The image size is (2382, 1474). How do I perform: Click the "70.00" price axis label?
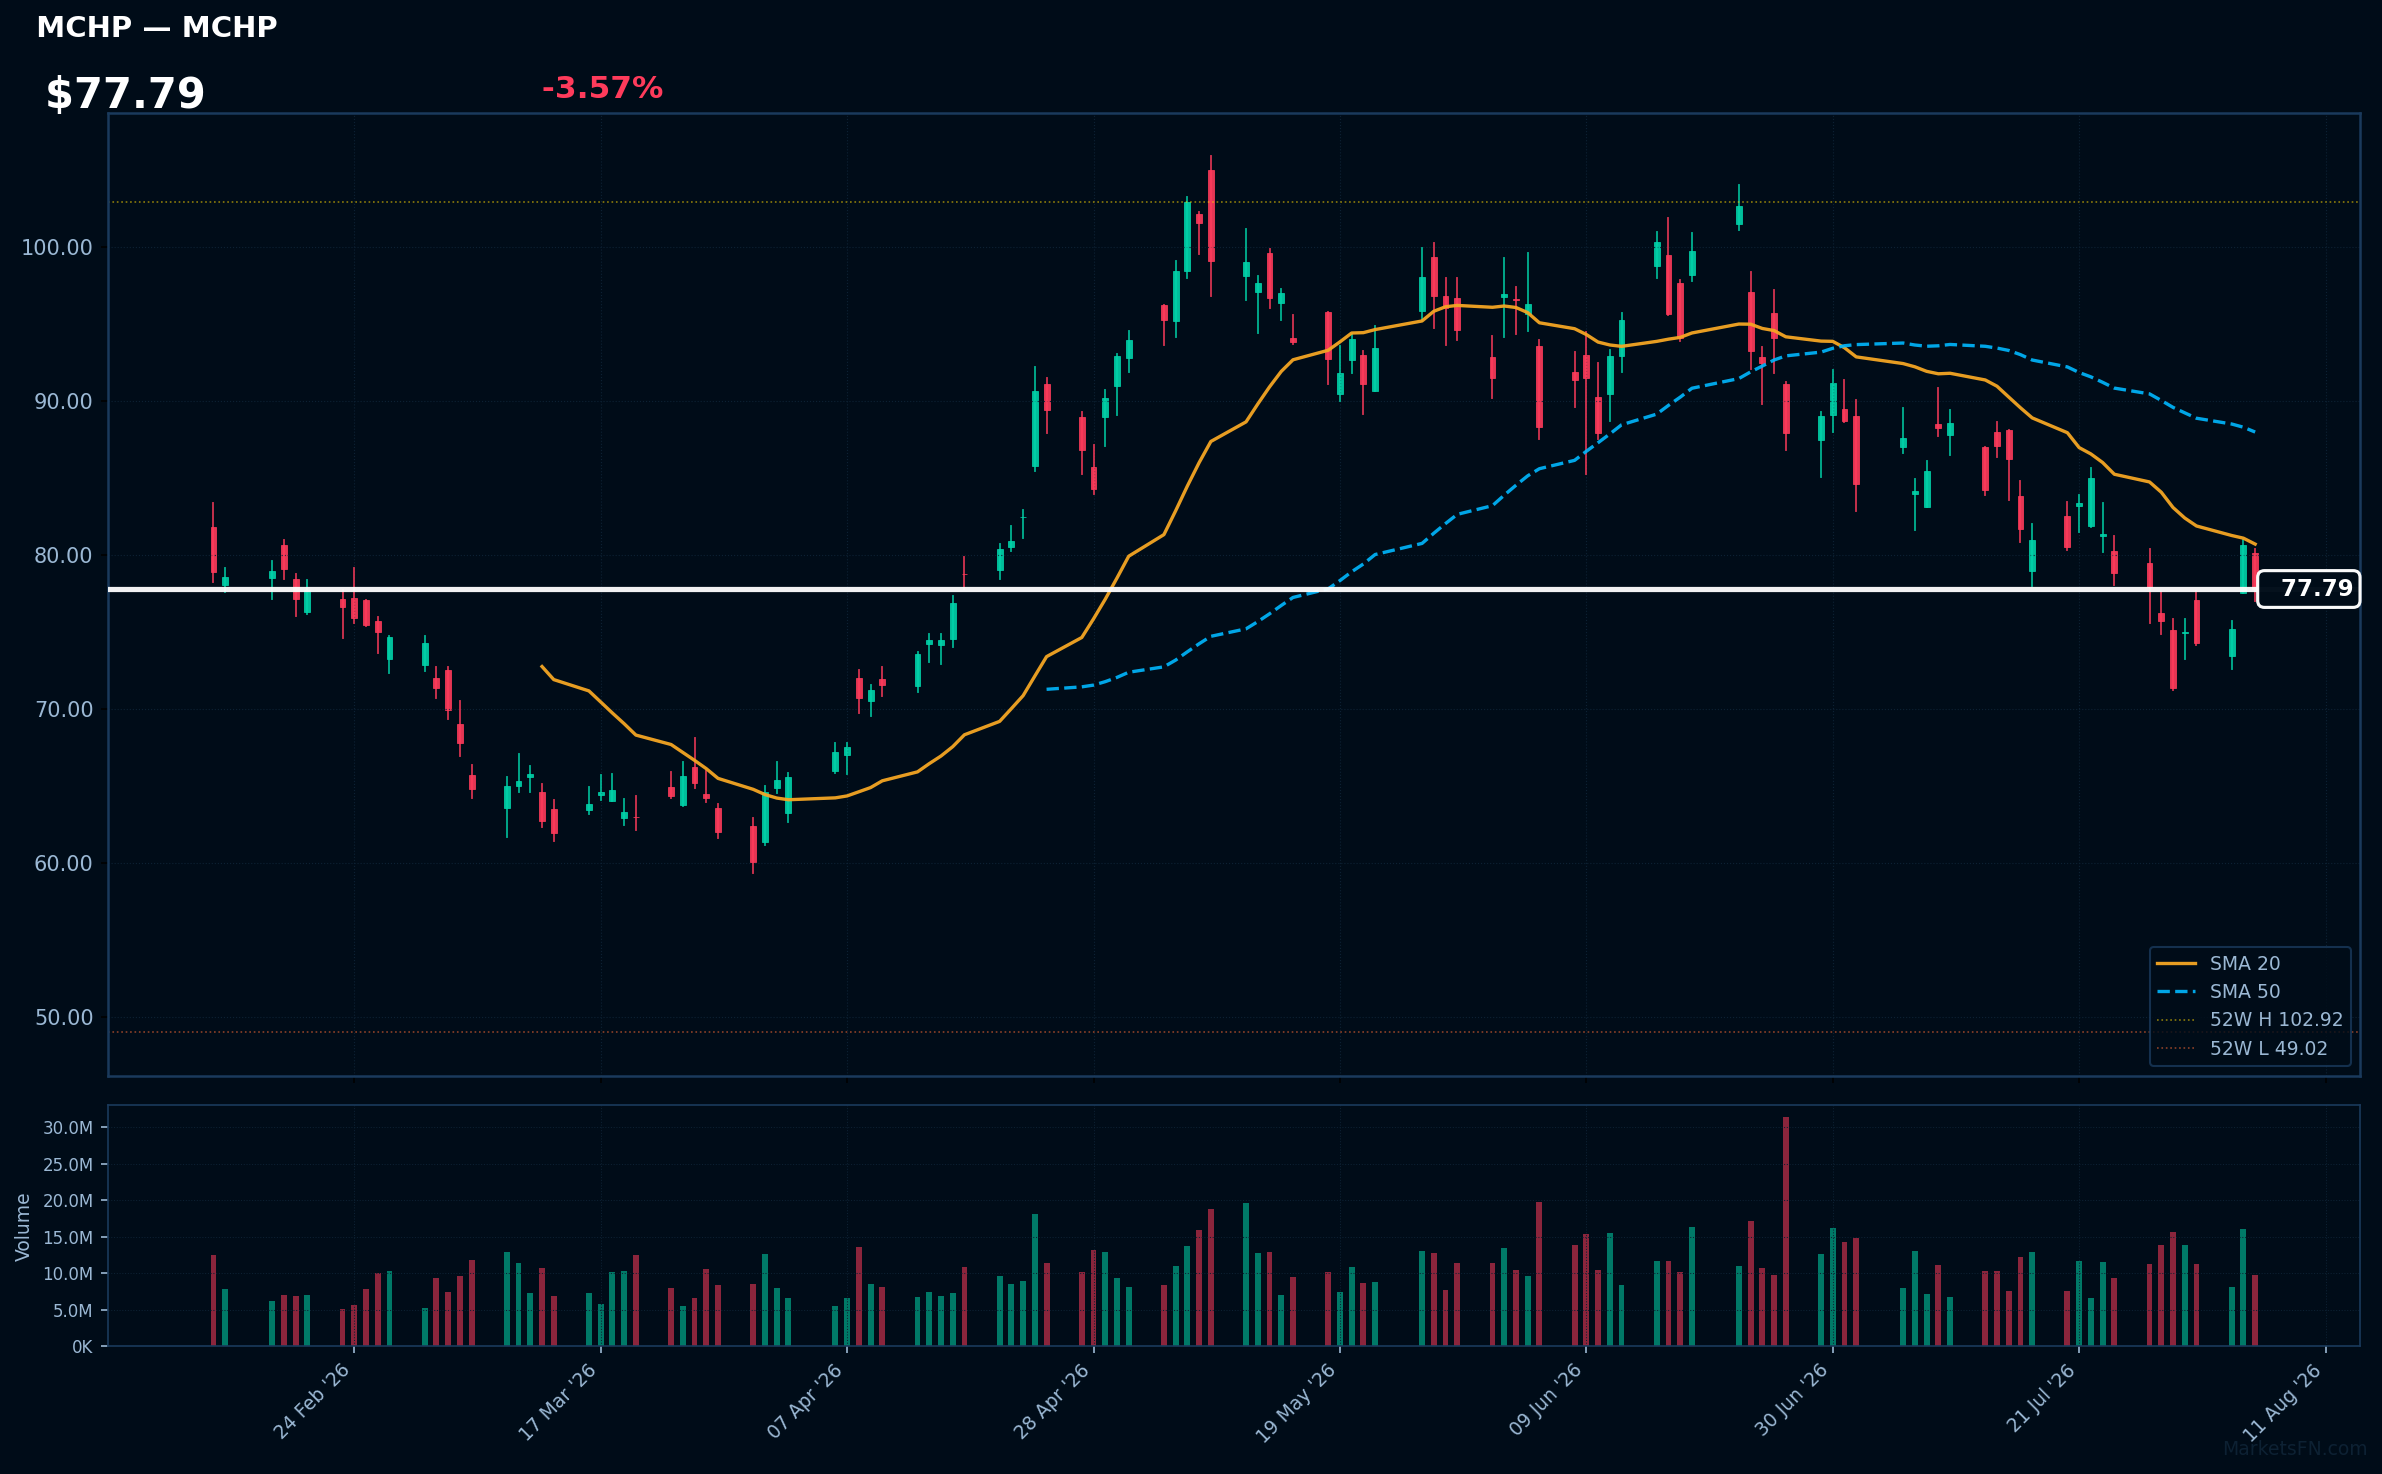(x=63, y=709)
